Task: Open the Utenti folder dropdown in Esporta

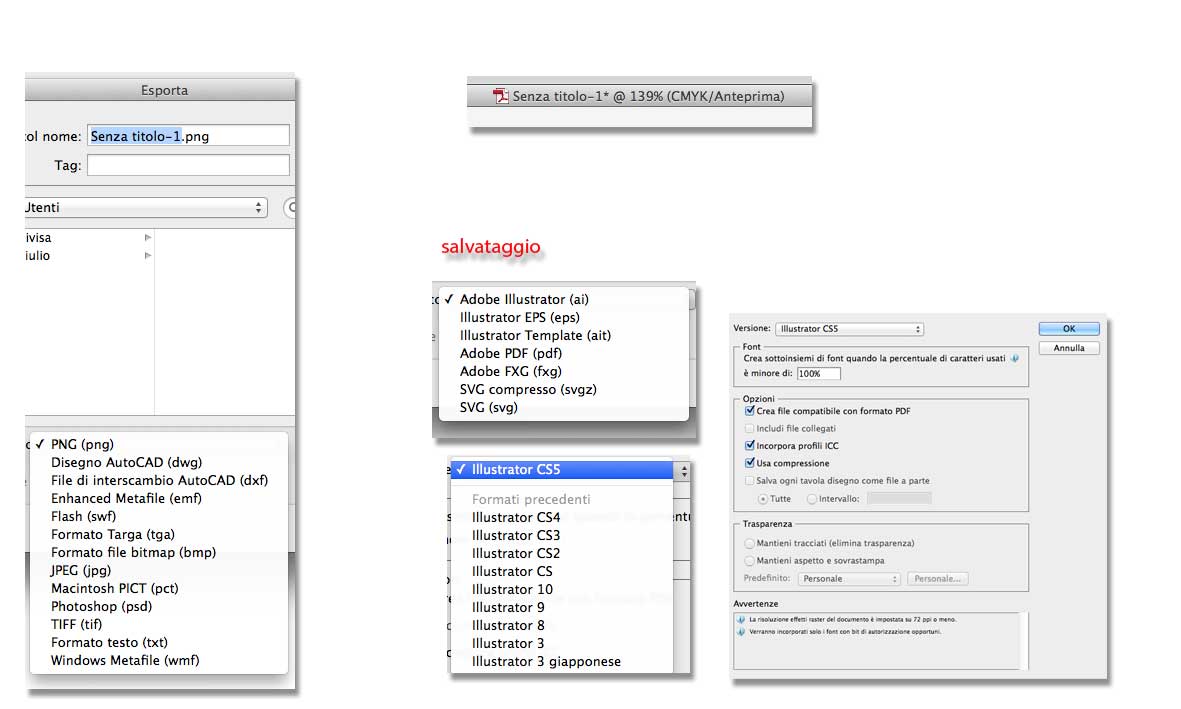Action: (x=145, y=207)
